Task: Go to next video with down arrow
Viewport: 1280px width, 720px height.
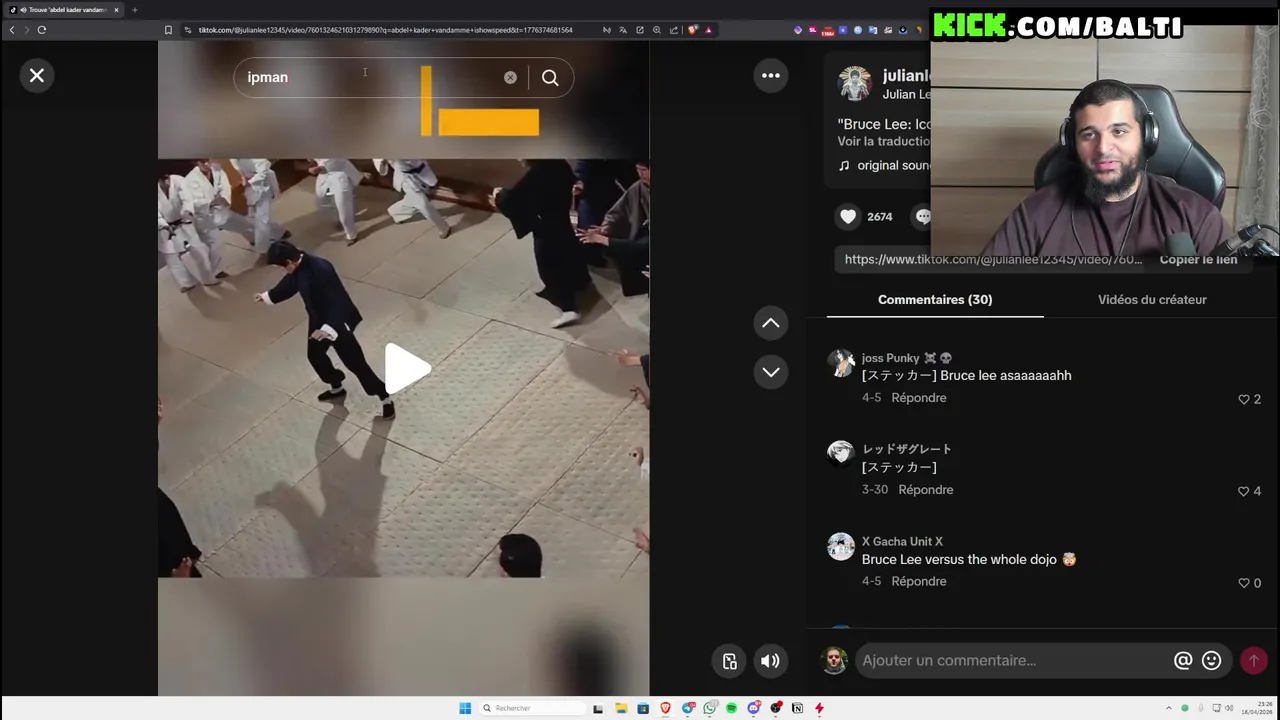Action: click(x=771, y=371)
